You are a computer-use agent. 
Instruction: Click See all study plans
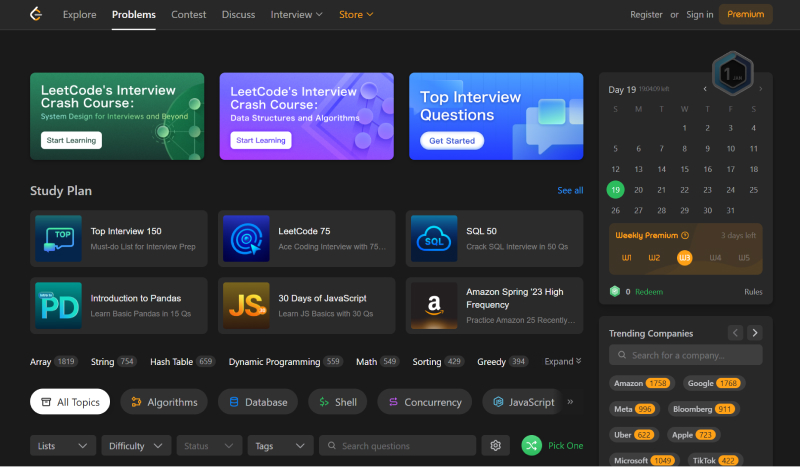coord(570,190)
